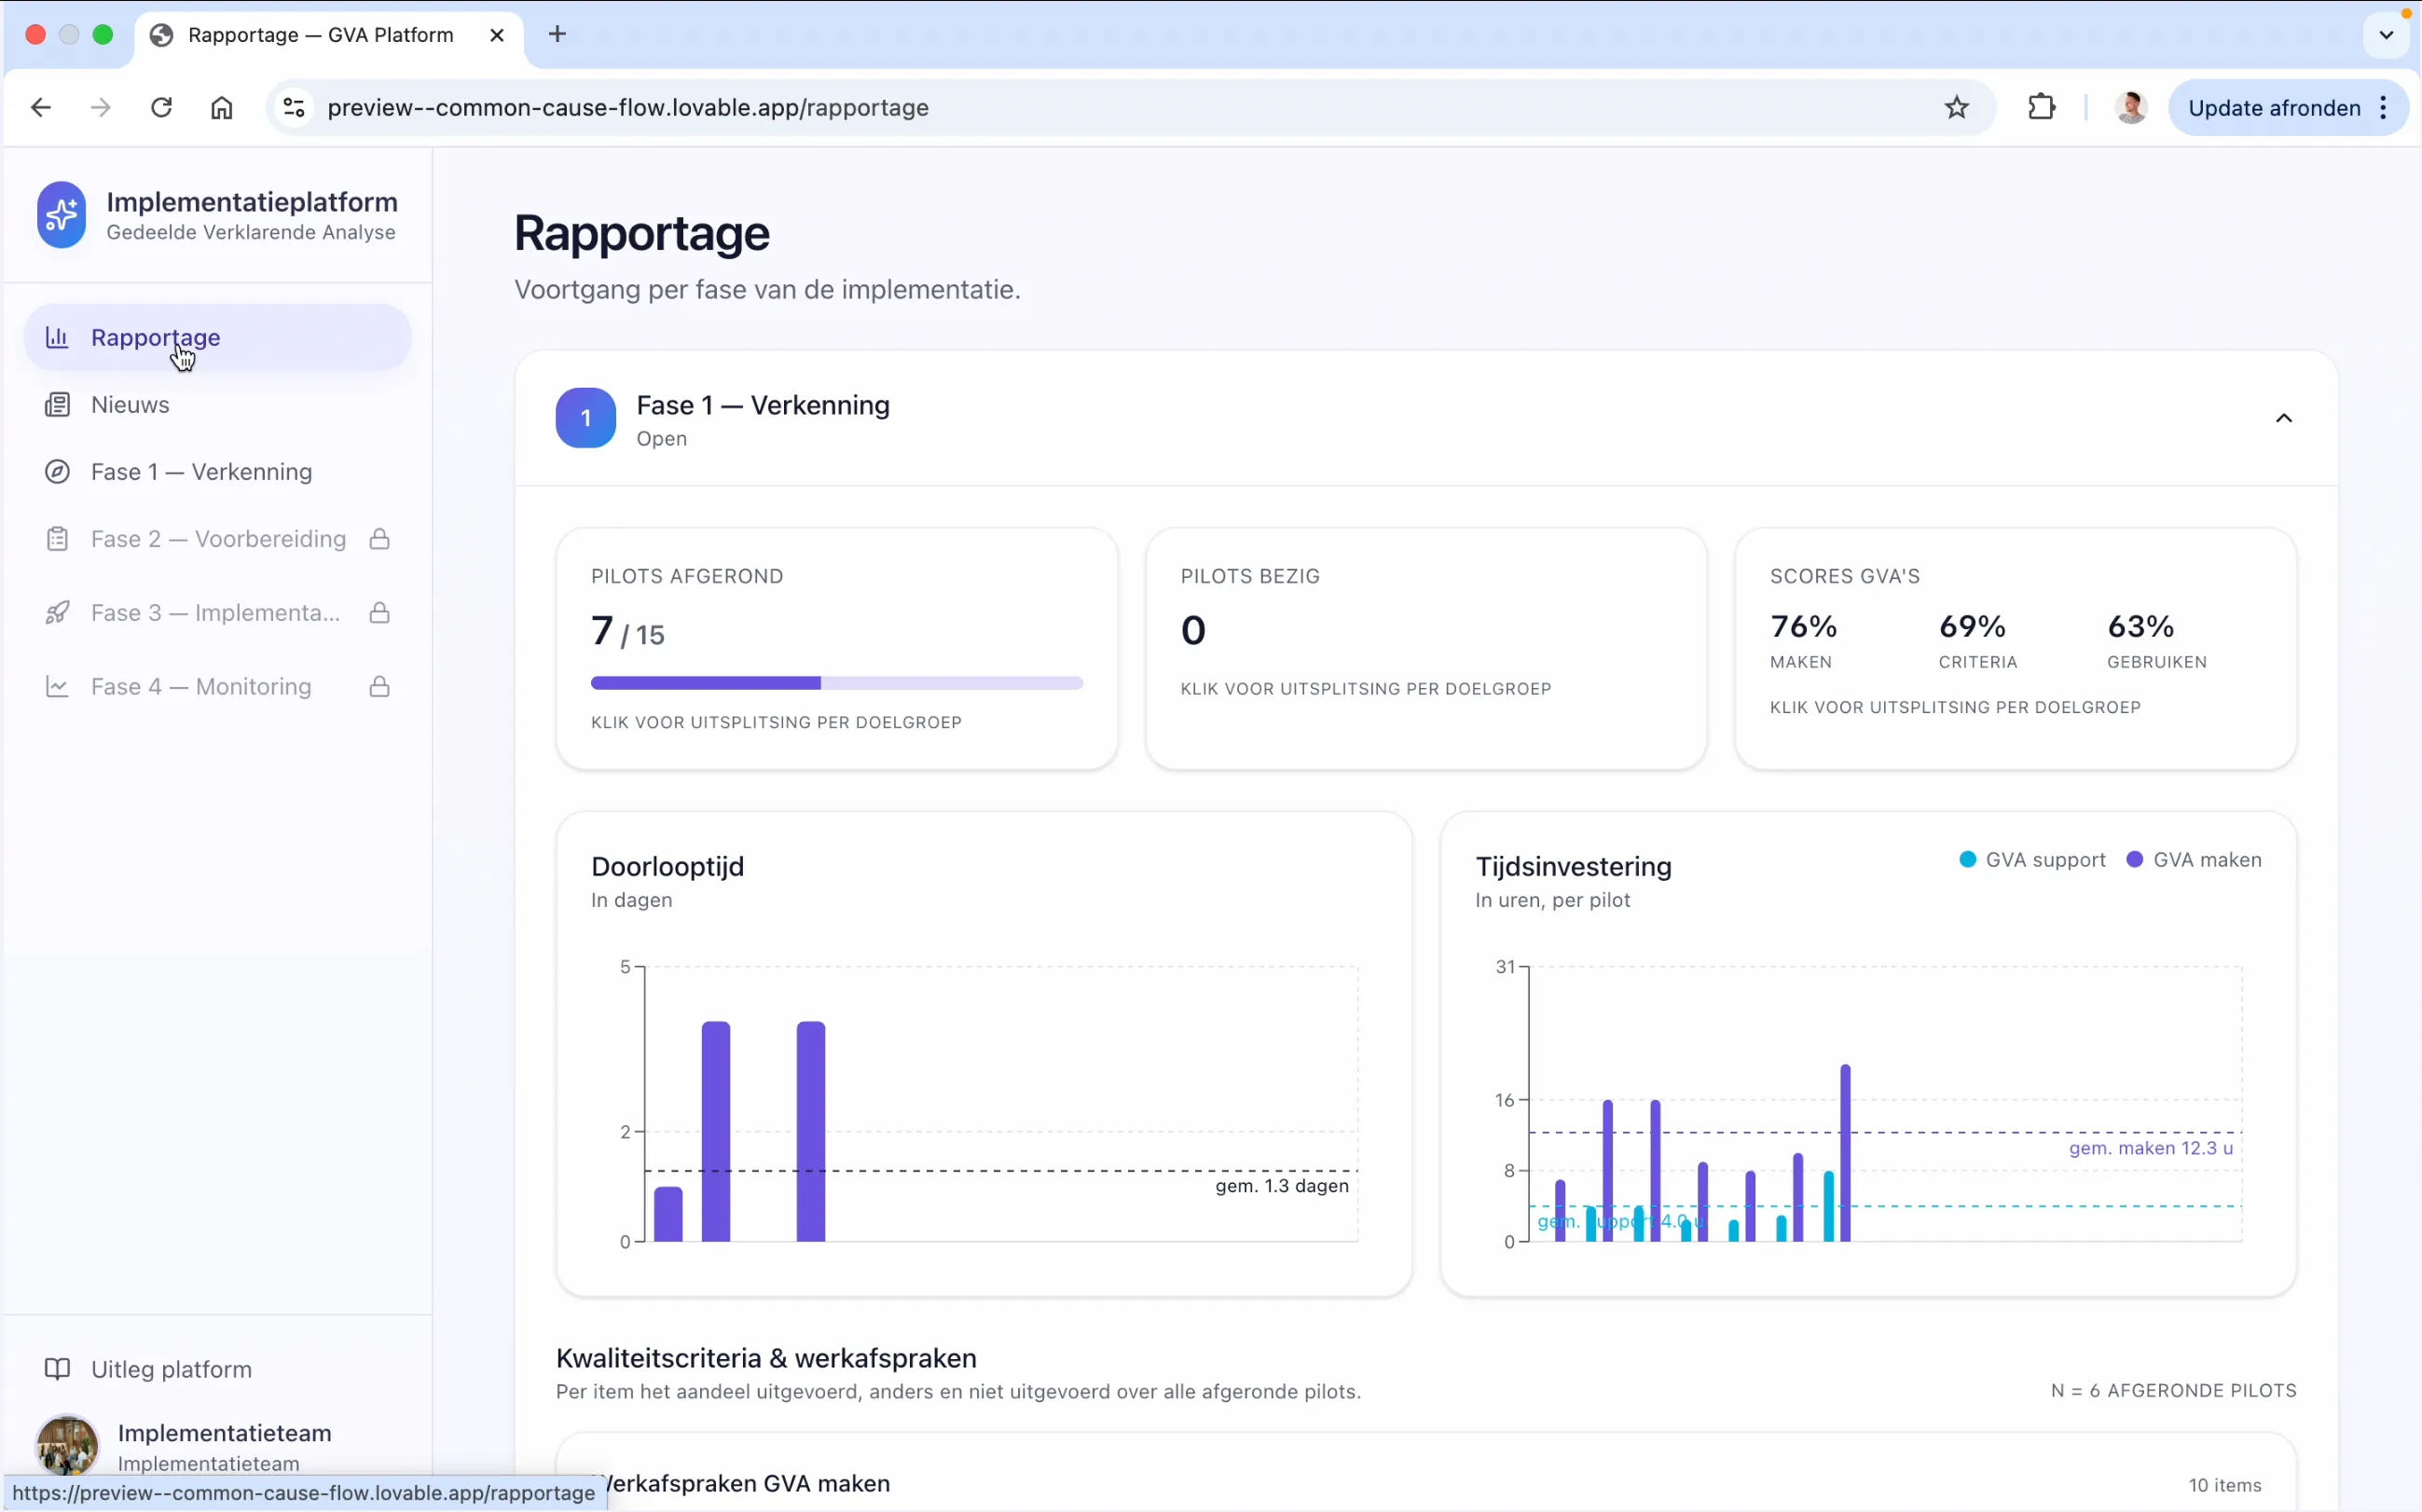Viewport: 2422px width, 1512px height.
Task: Click the 69% CRITERIA score
Action: 1977,640
